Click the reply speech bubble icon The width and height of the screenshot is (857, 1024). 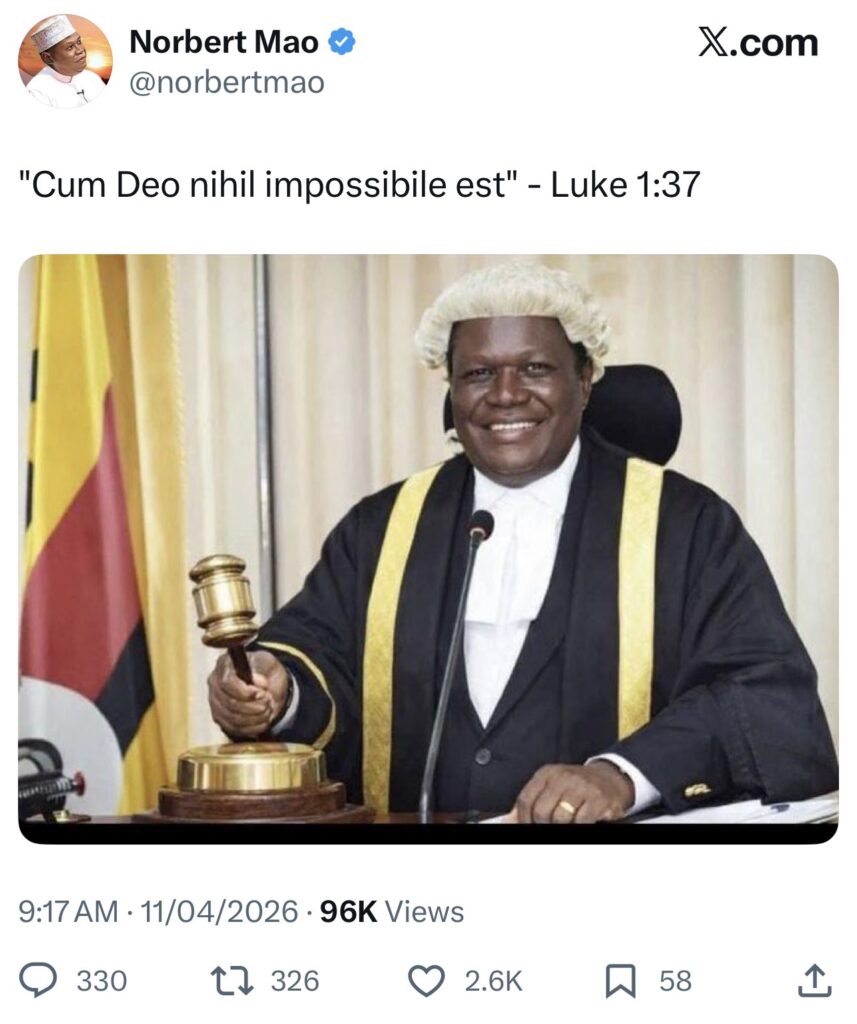pos(38,981)
